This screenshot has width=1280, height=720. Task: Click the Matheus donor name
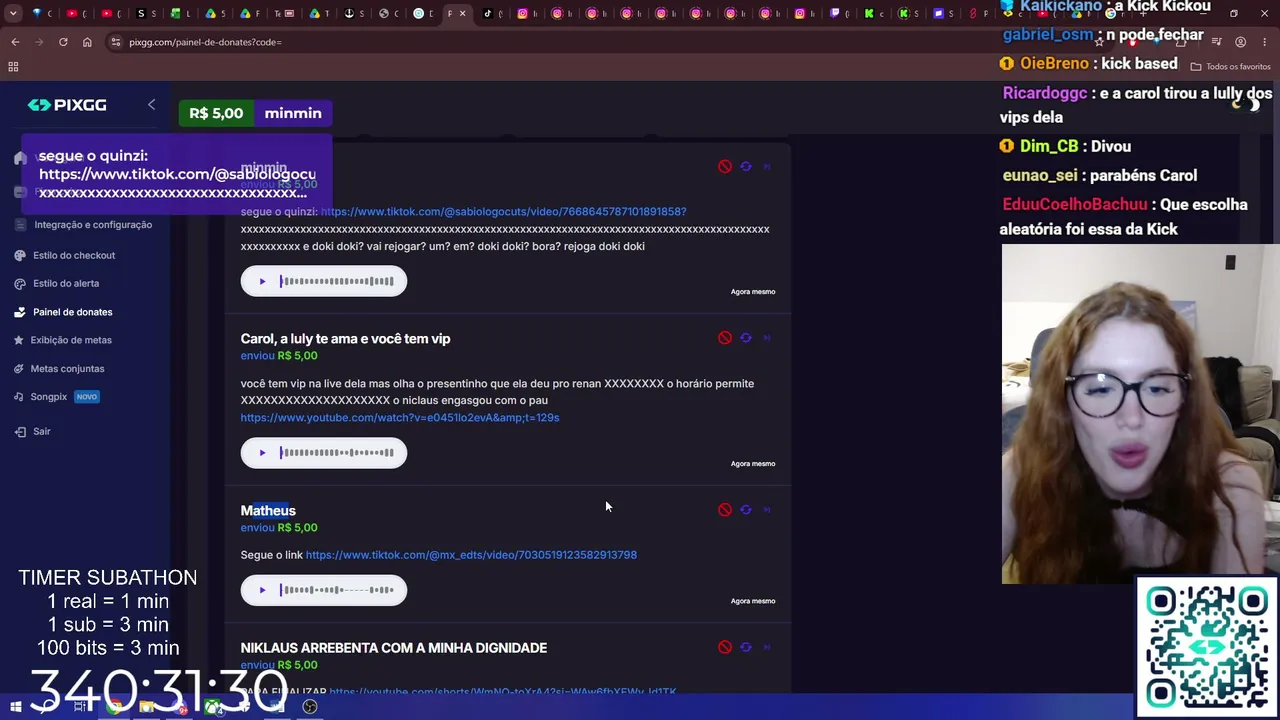tap(268, 511)
